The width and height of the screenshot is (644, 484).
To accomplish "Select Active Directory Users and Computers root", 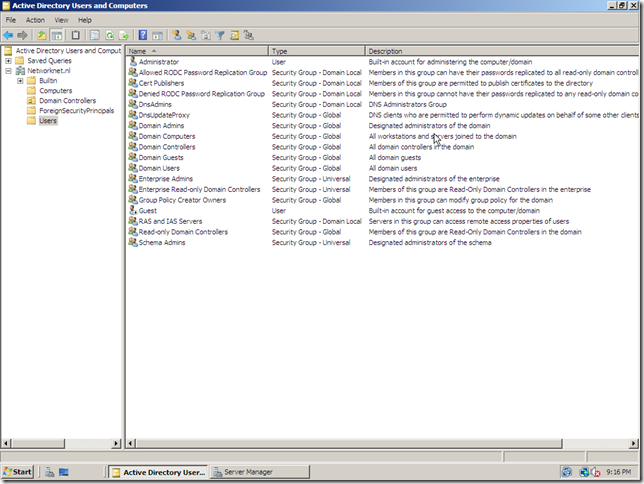I will pyautogui.click(x=68, y=51).
